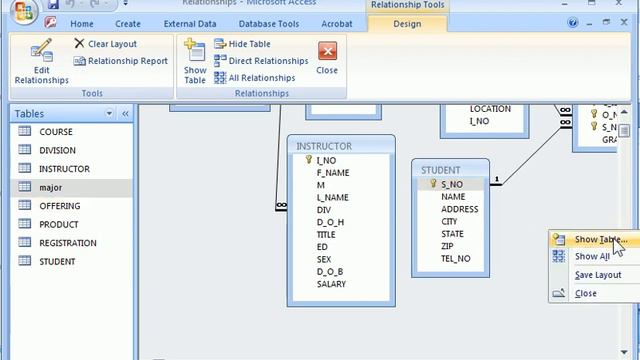
Task: Open the Tables navigation pane dropdown
Action: click(109, 113)
